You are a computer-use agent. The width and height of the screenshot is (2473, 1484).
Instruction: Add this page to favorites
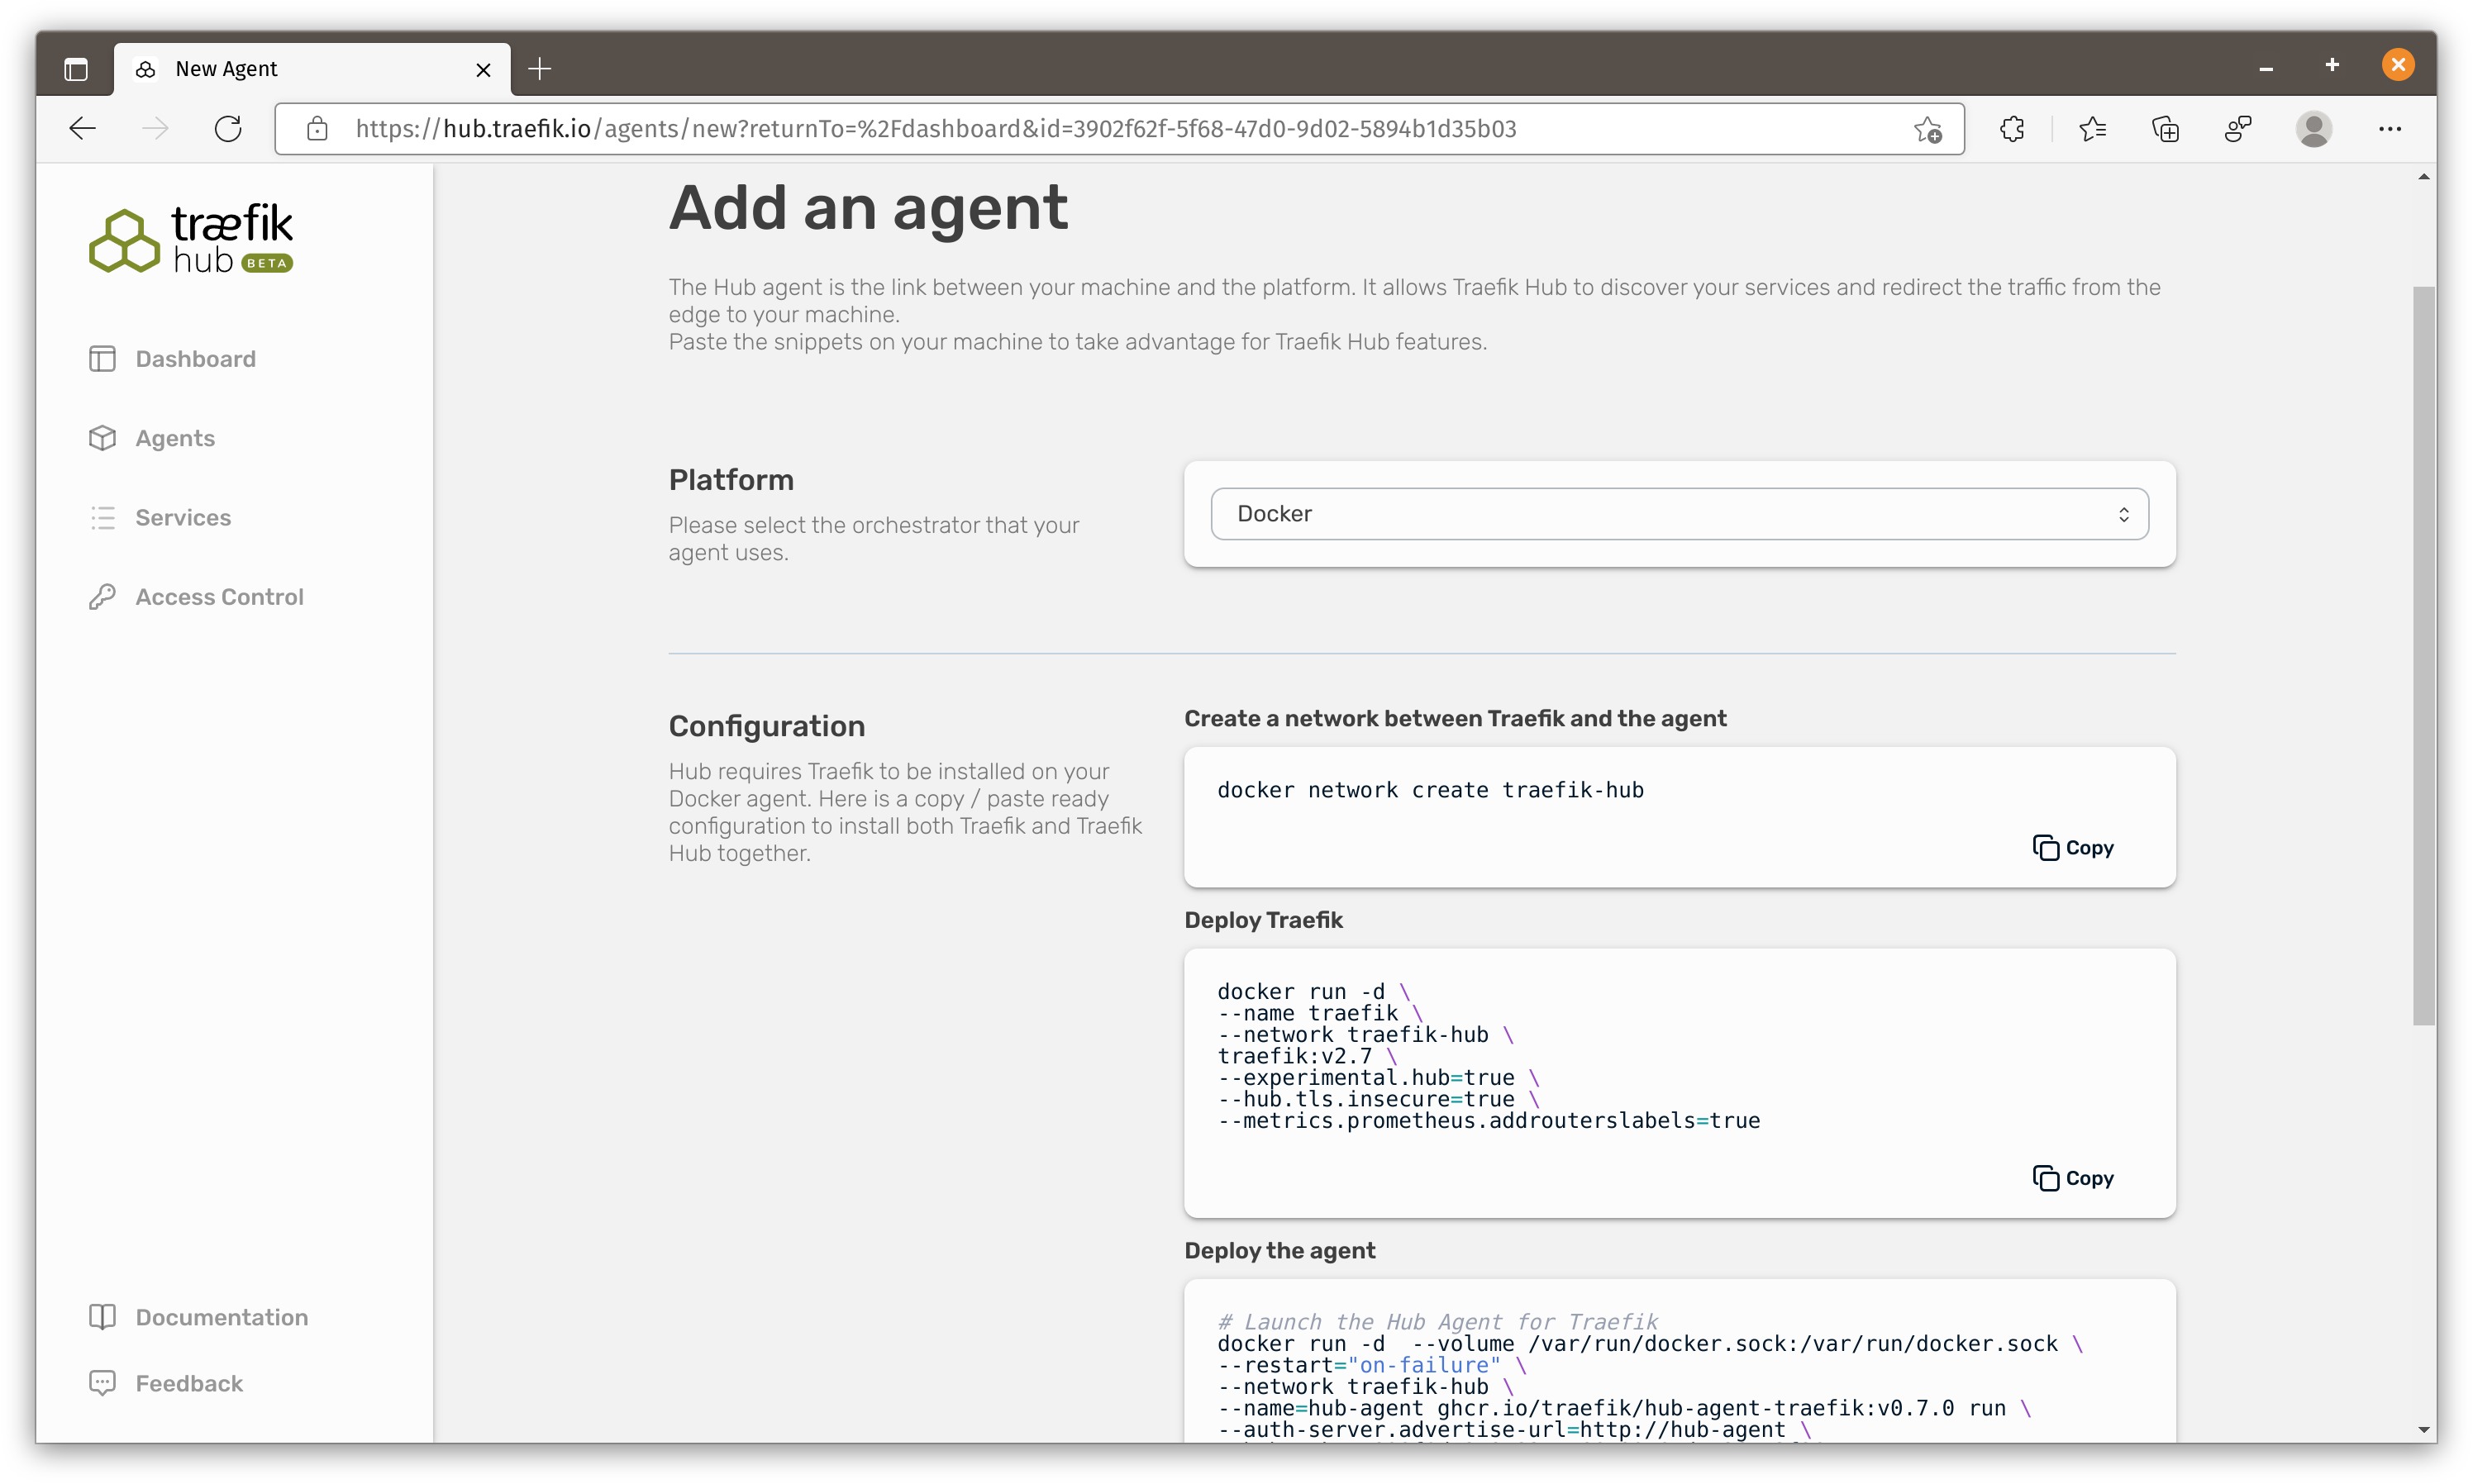(x=1928, y=129)
